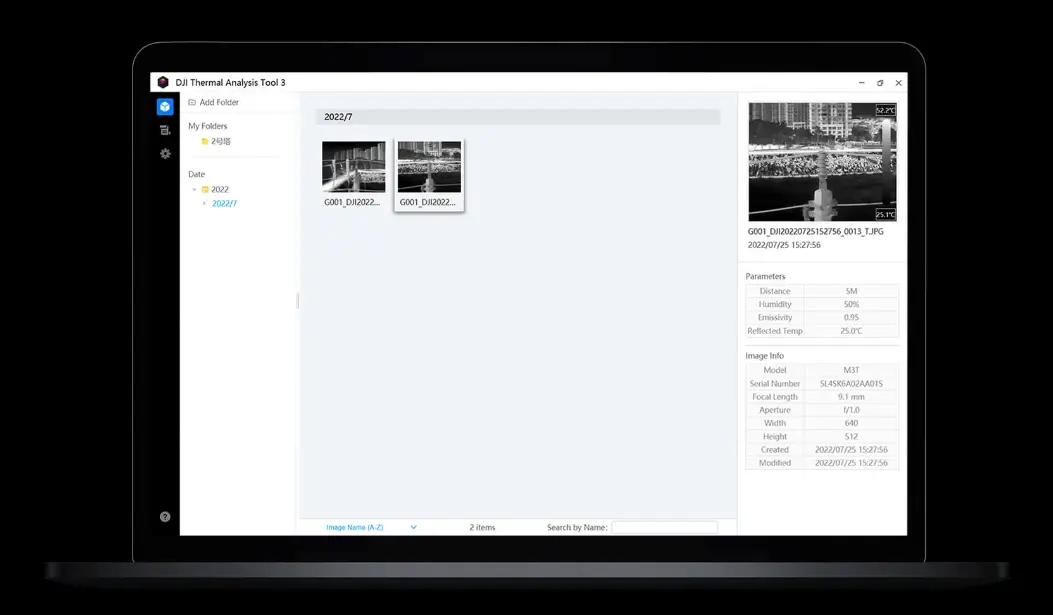Click the Humidity value 50%

point(851,305)
